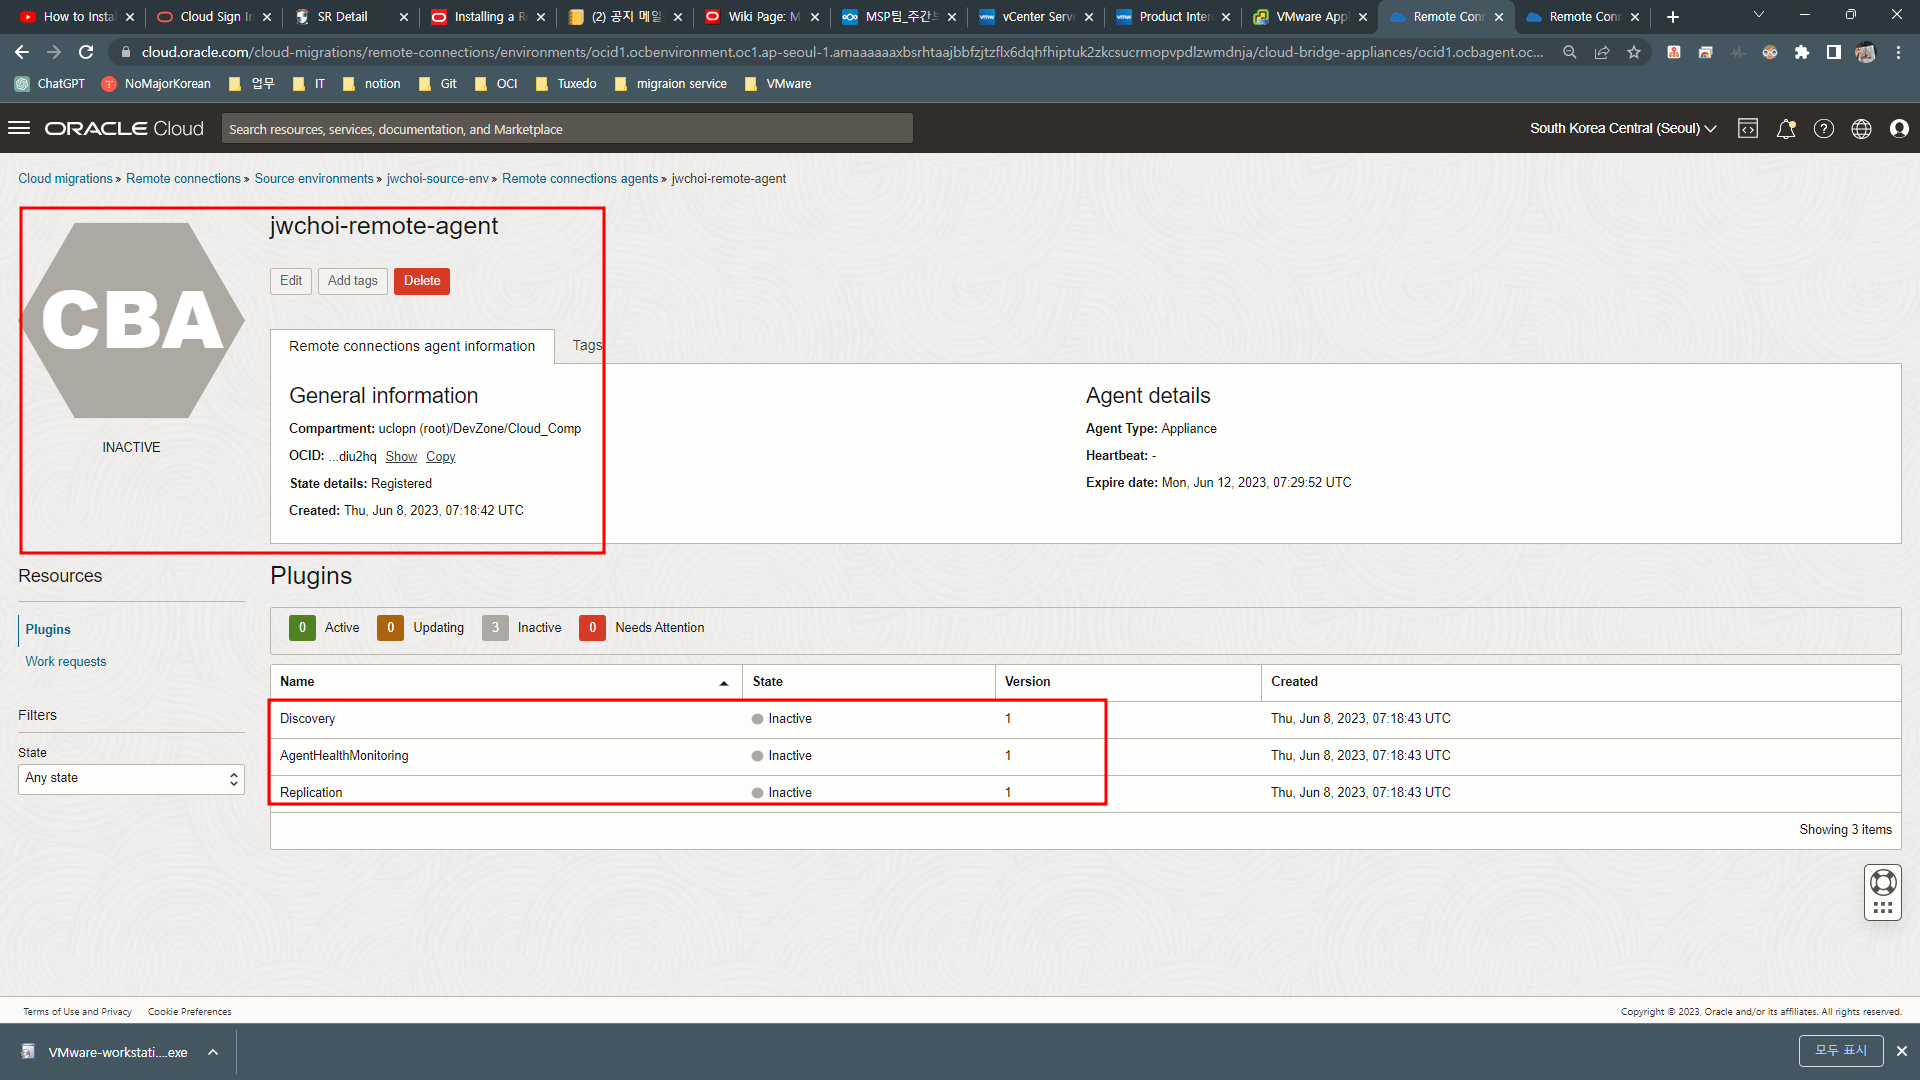Sort plugins by the Name column arrow

(x=723, y=682)
